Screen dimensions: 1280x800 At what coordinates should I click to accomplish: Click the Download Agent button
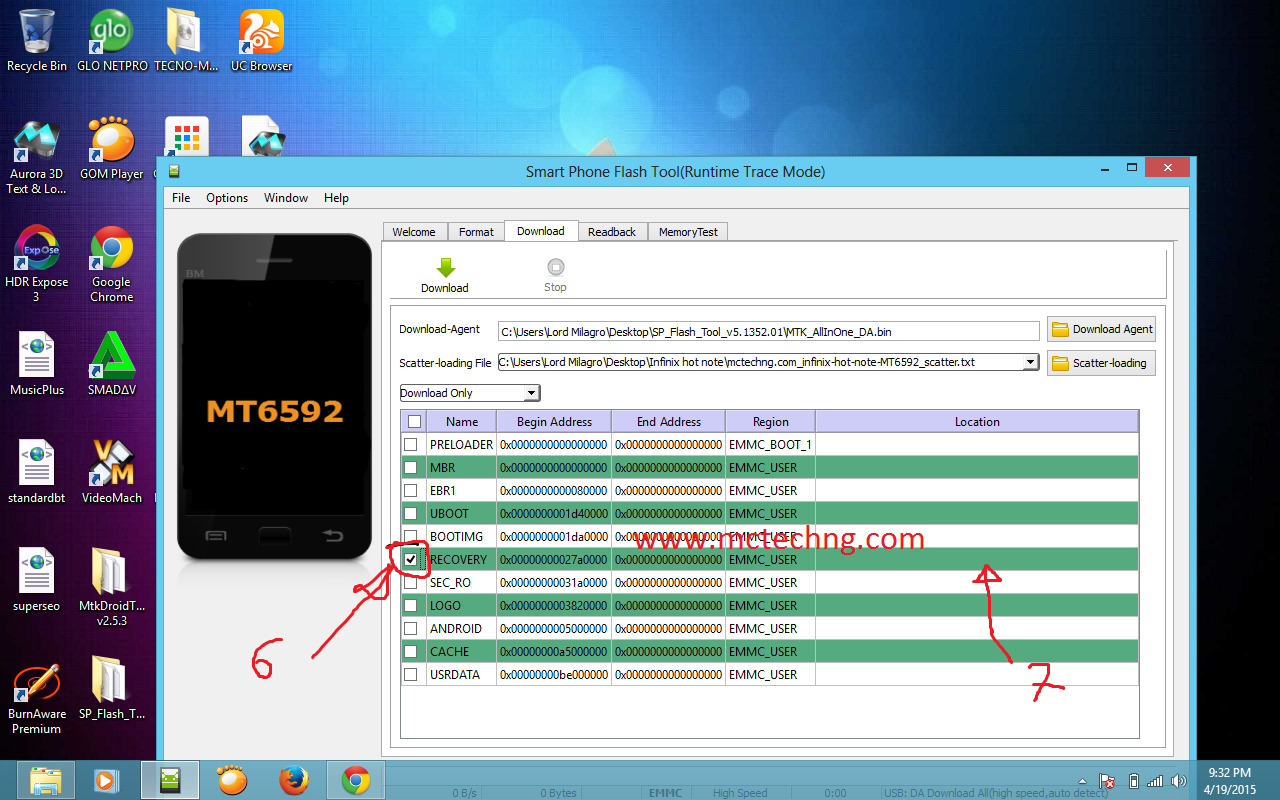point(1101,328)
